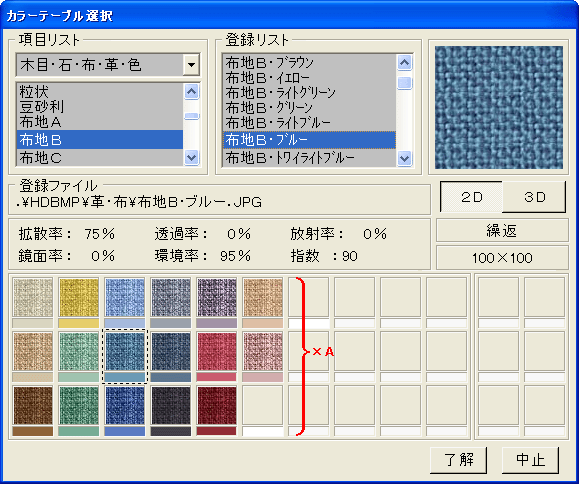
Task: Pick the pink fabric texture thumbnail
Action: click(x=263, y=351)
